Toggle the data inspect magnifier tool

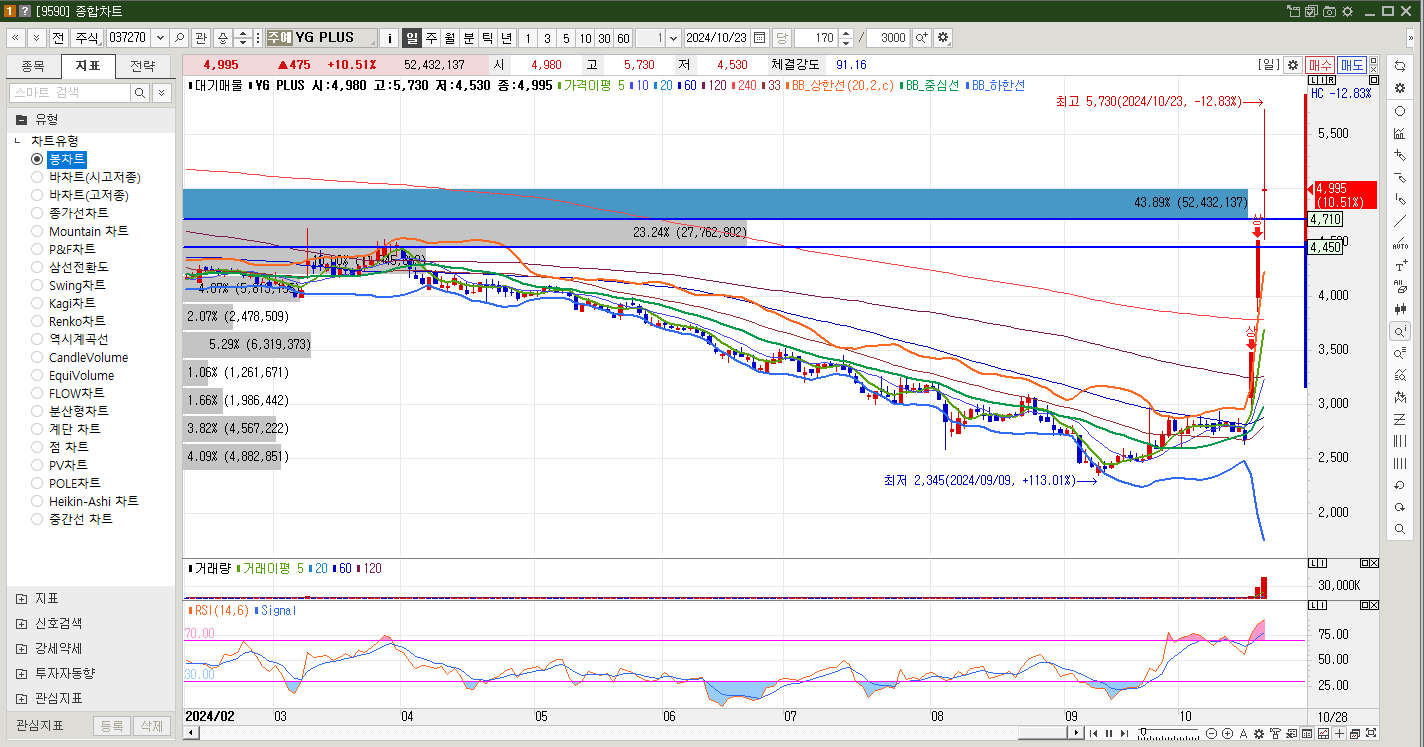(x=1400, y=331)
